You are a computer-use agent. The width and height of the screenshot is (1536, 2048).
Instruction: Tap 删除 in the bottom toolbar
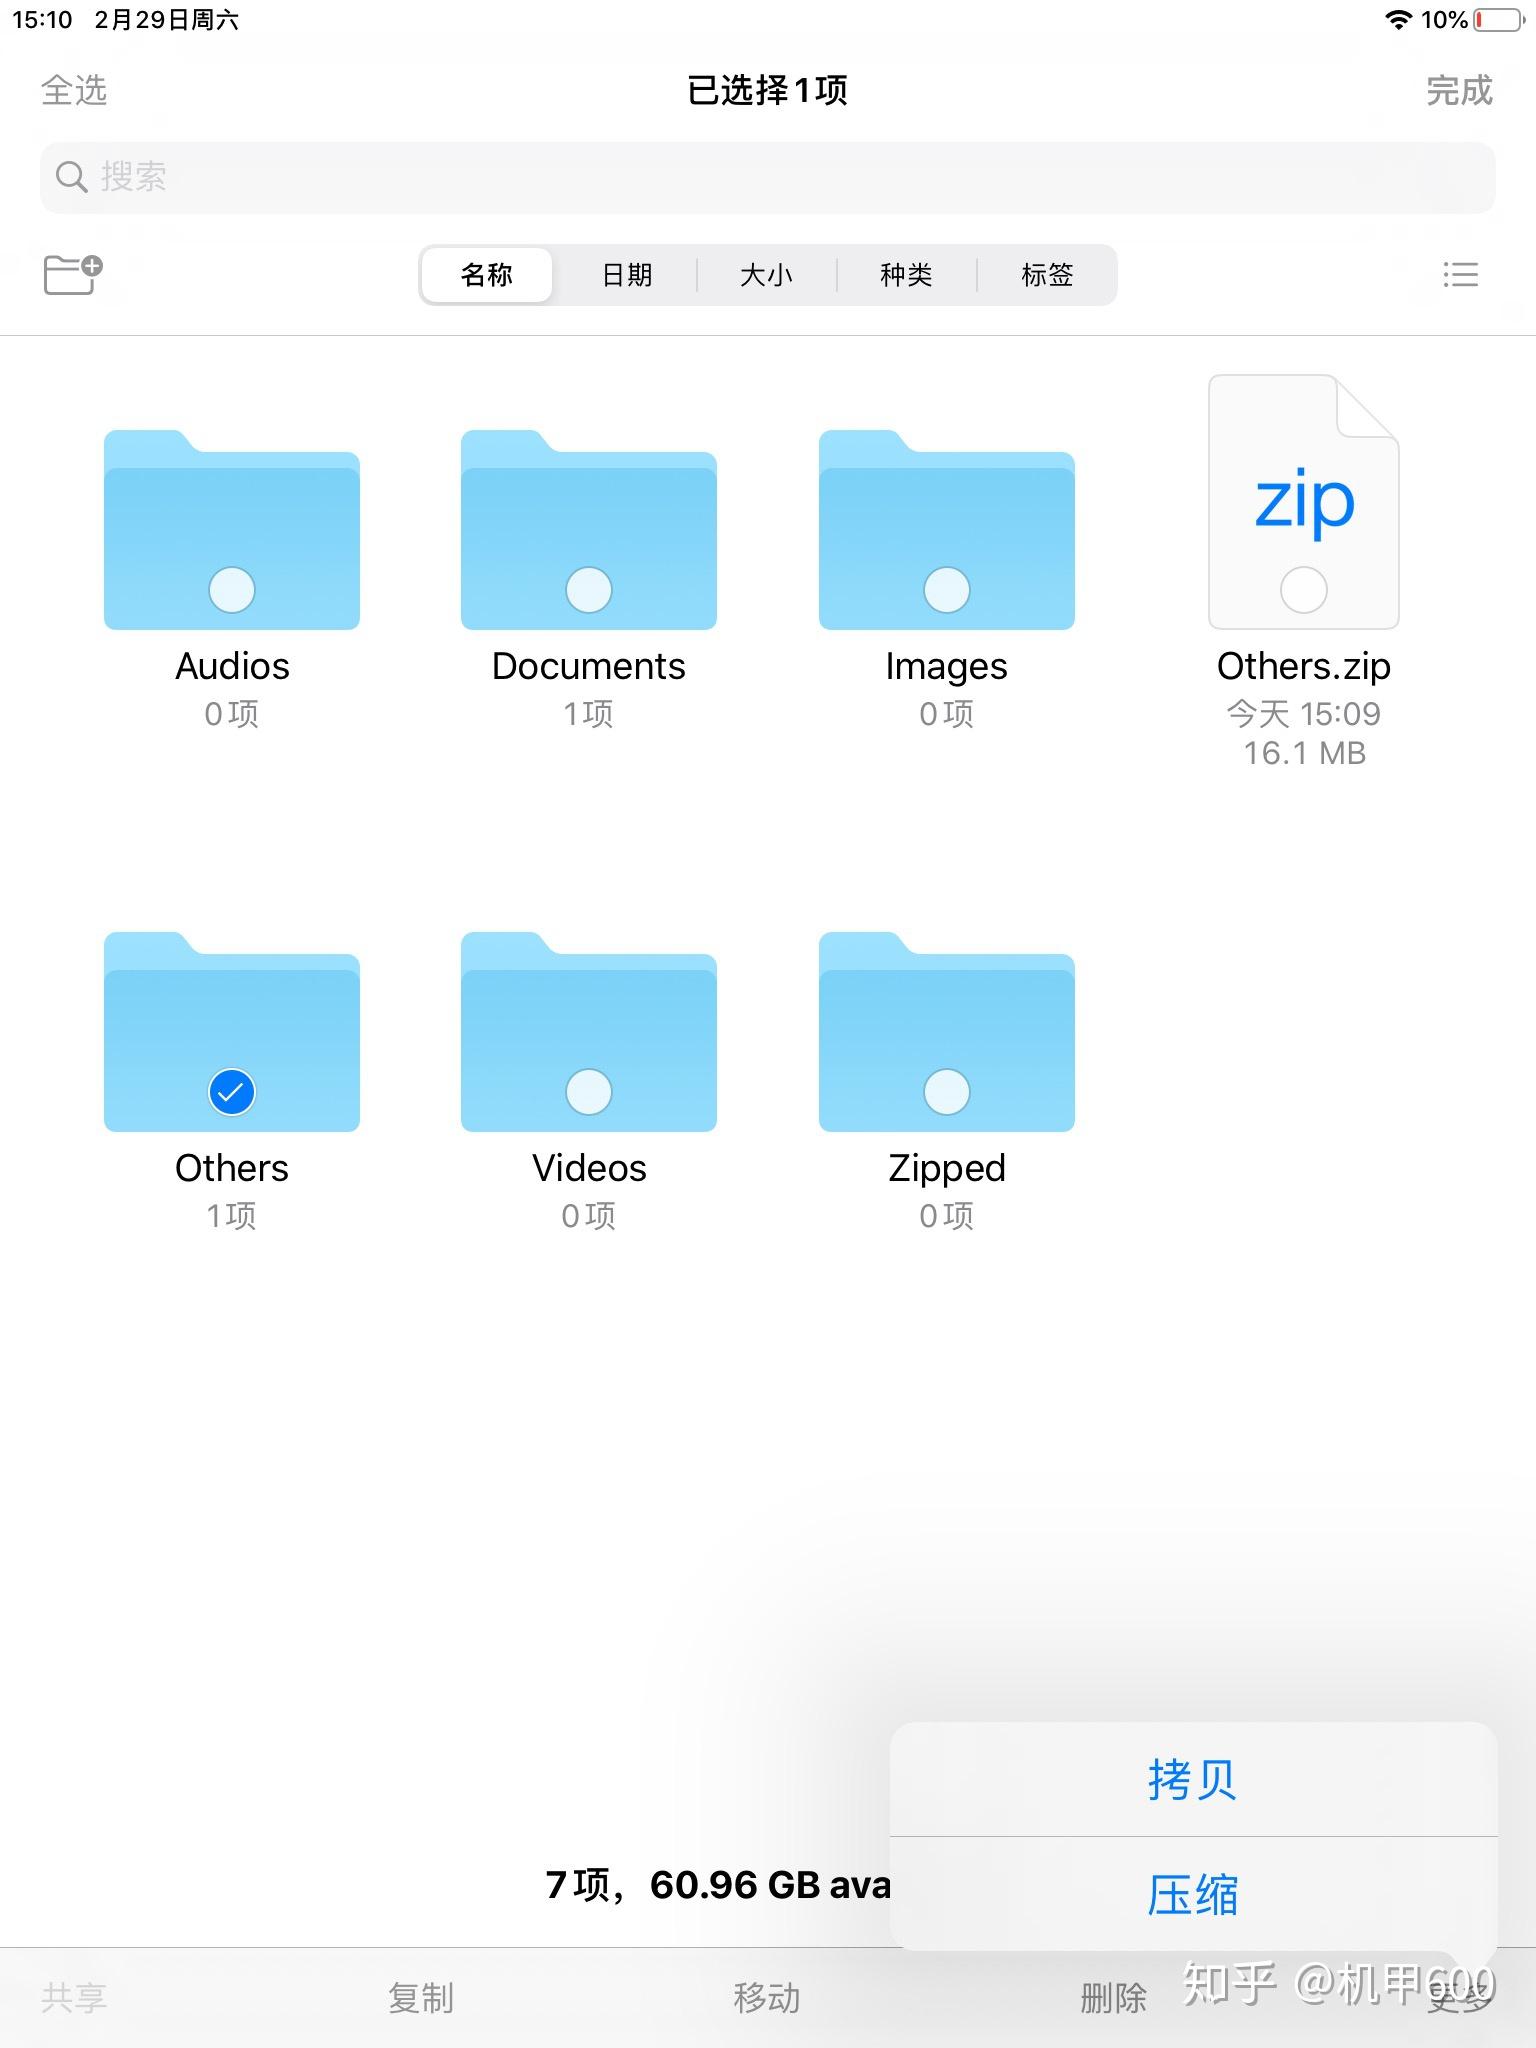[1113, 1998]
